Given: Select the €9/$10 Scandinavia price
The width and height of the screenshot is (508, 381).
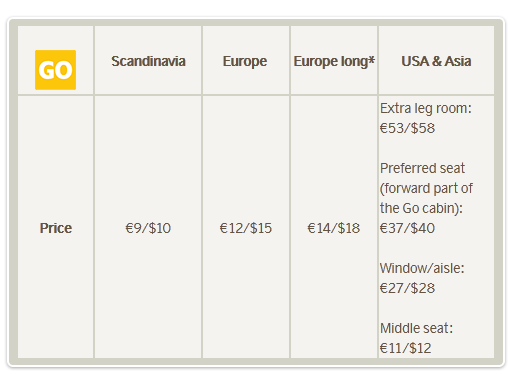Looking at the screenshot, I should coord(148,228).
